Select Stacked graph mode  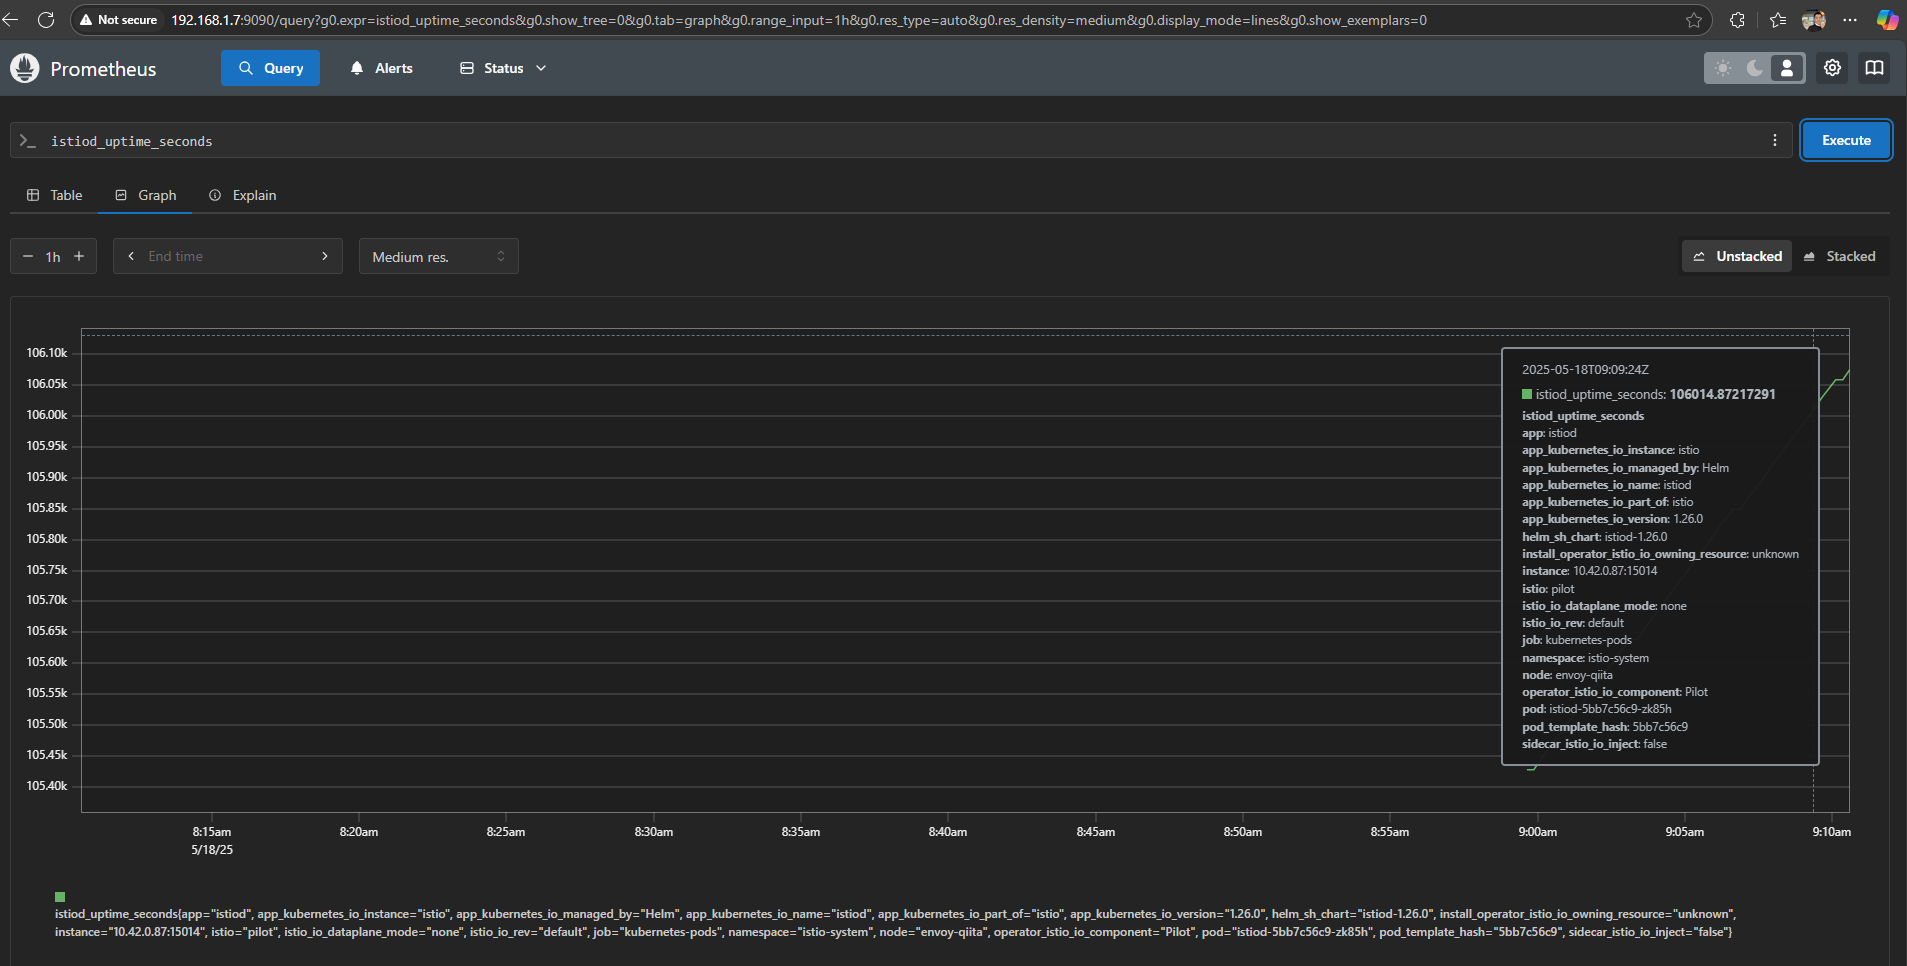point(1839,257)
